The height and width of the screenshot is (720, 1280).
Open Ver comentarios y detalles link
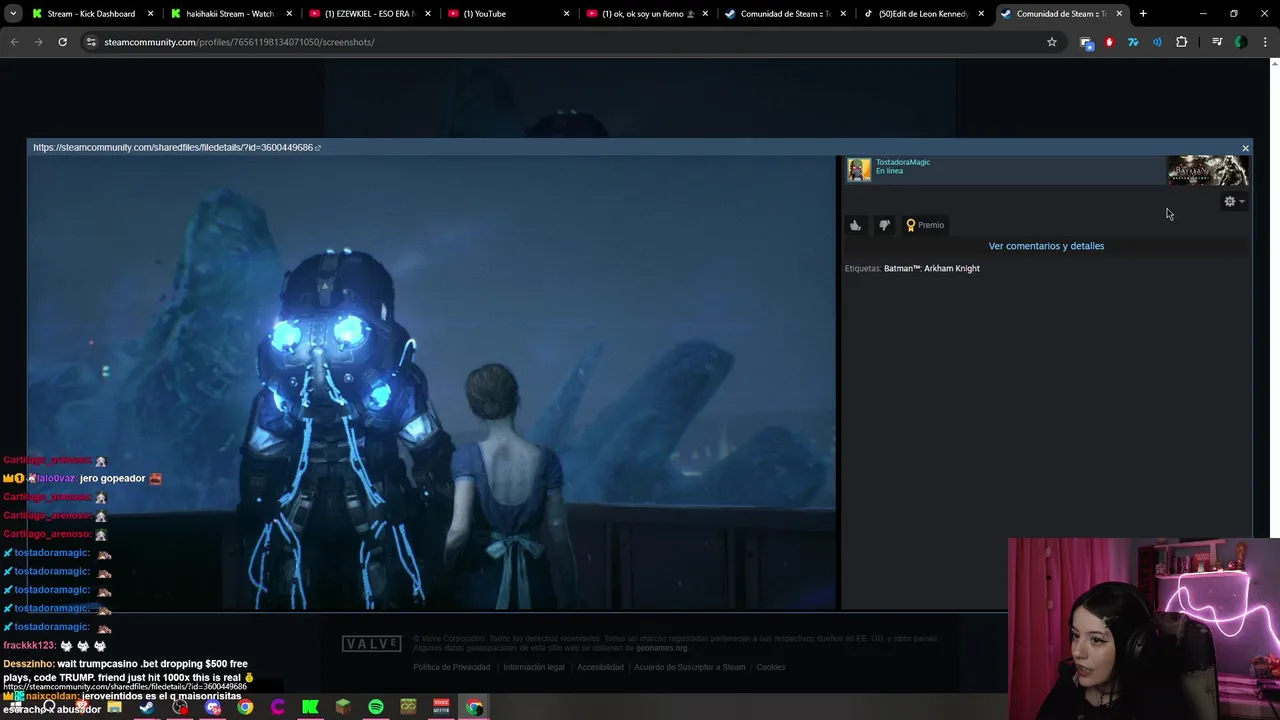[x=1046, y=246]
